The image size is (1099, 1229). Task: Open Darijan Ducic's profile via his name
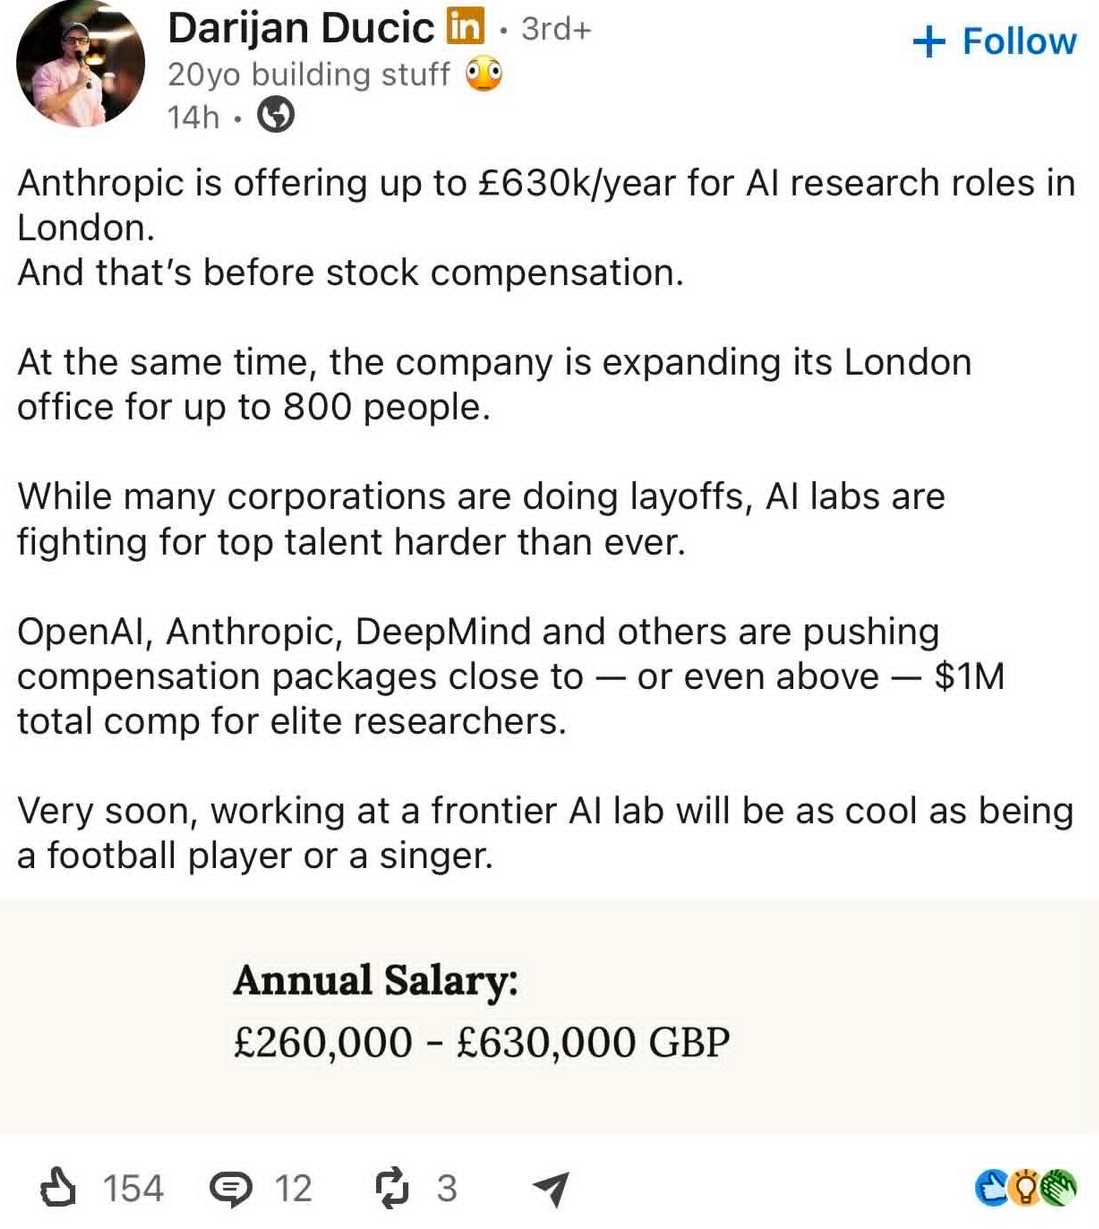pos(301,27)
